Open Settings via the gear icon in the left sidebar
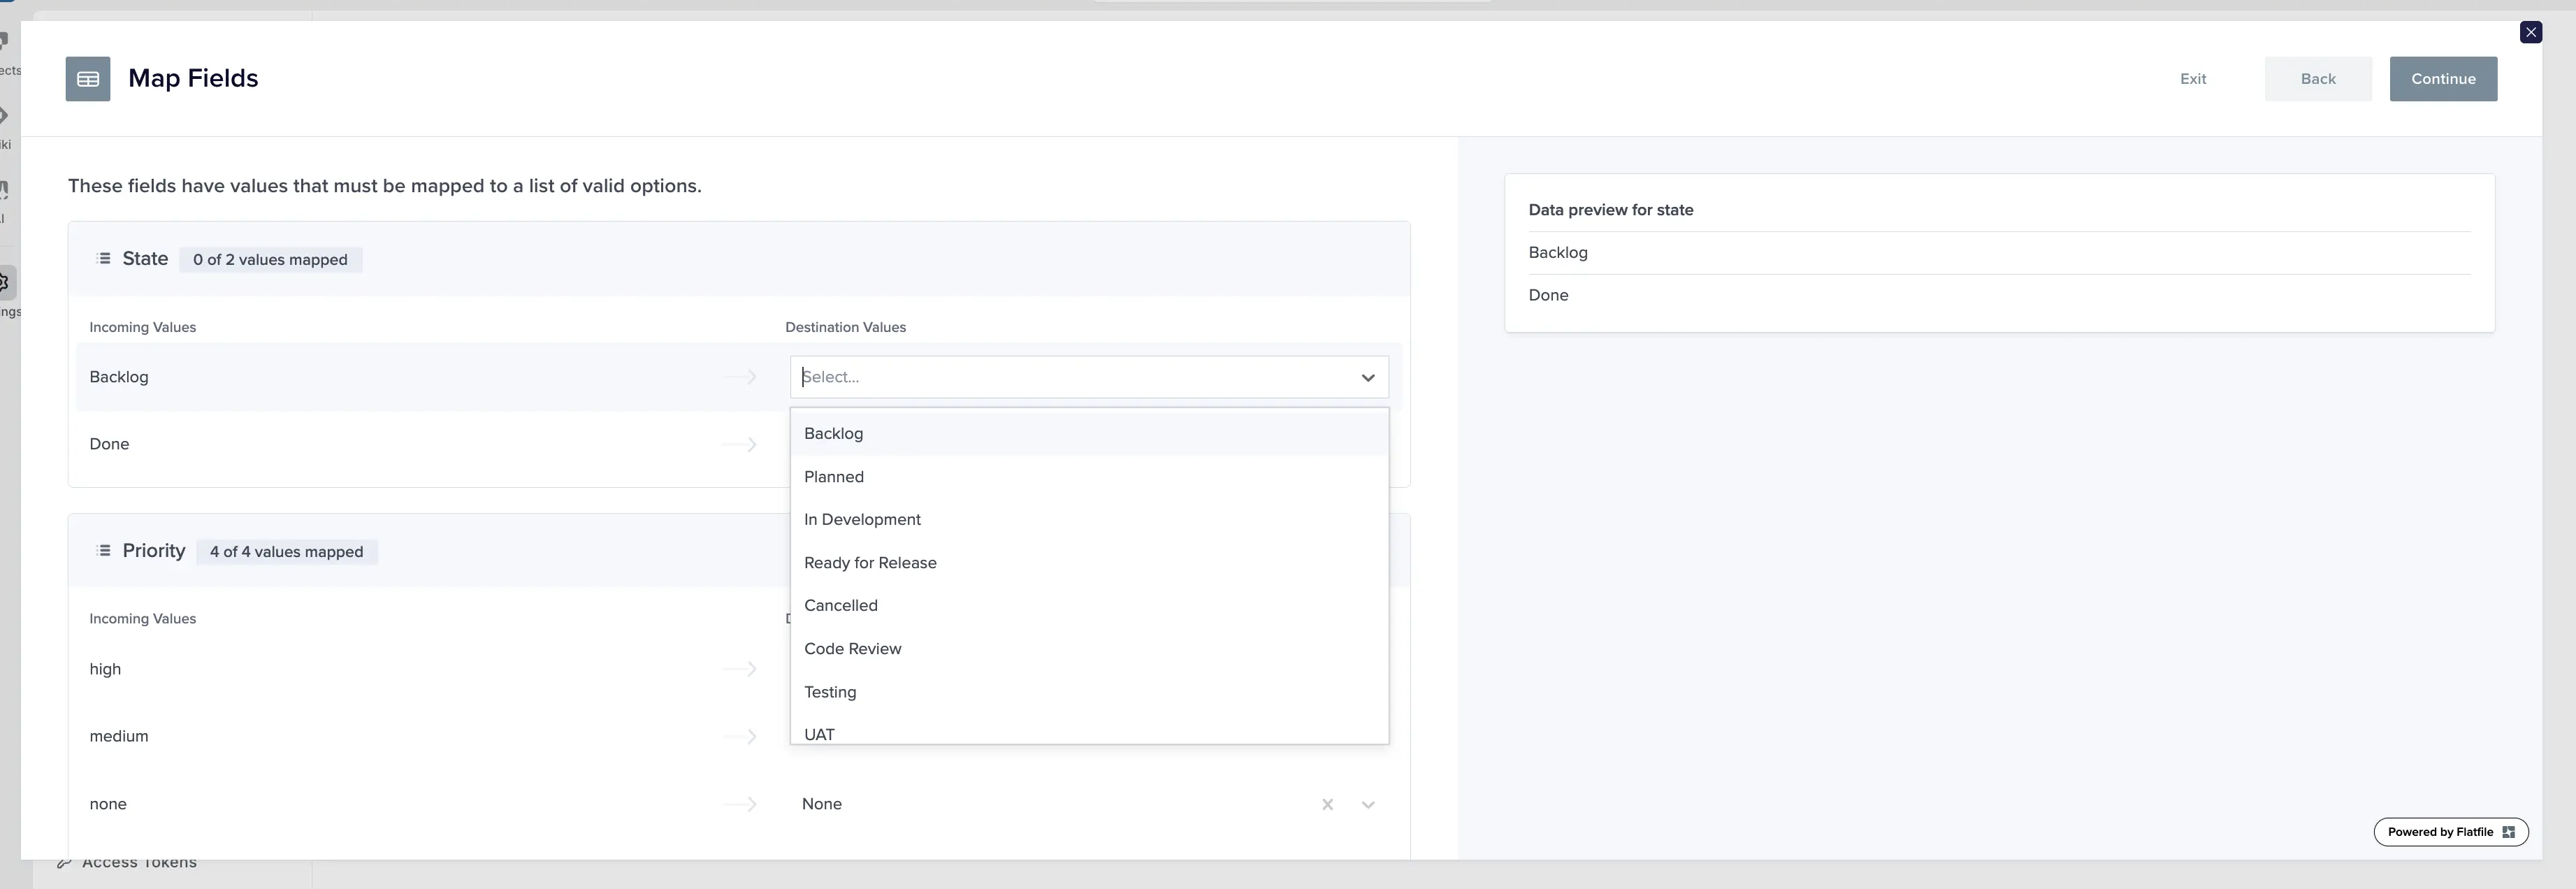This screenshot has height=889, width=2576. click(4, 284)
